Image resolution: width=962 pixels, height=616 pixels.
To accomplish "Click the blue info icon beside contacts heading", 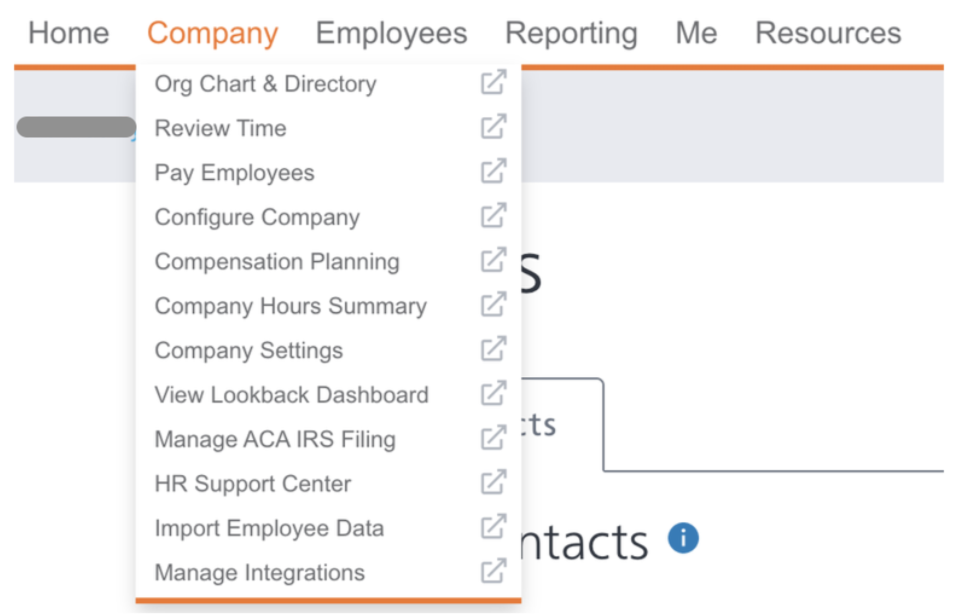I will pyautogui.click(x=683, y=538).
